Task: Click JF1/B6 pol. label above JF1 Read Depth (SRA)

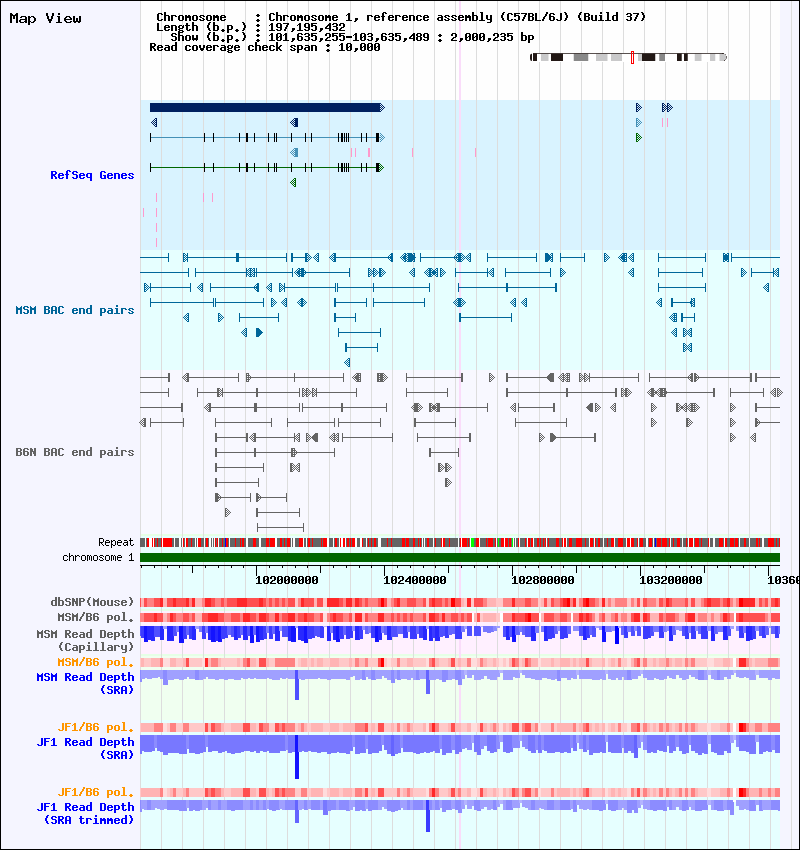Action: click(95, 727)
